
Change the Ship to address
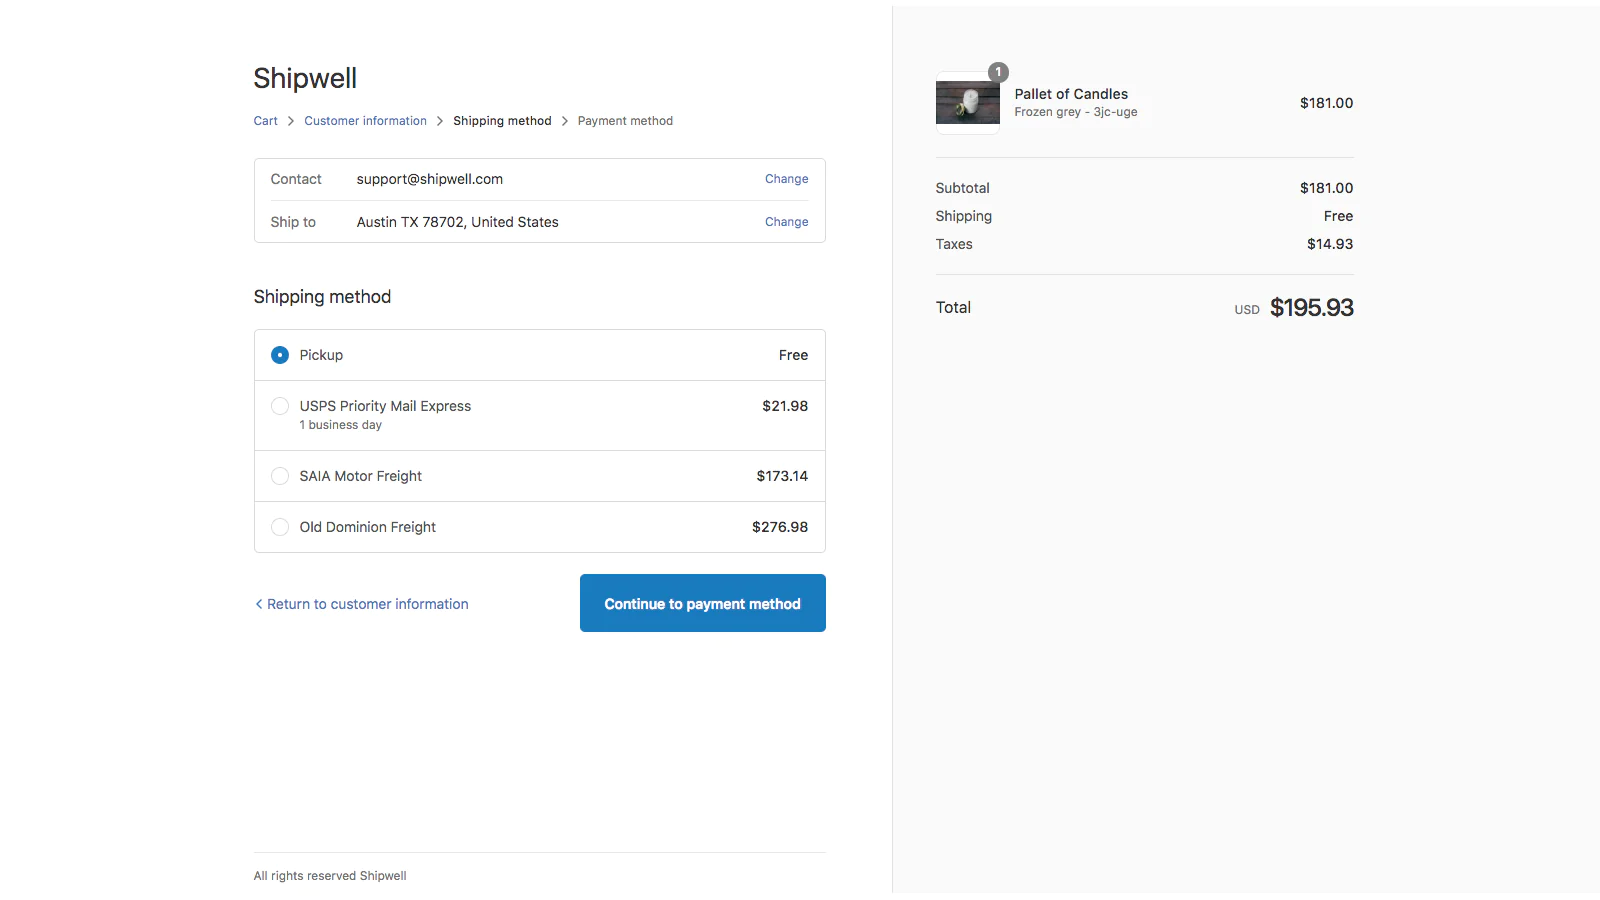[x=786, y=222]
